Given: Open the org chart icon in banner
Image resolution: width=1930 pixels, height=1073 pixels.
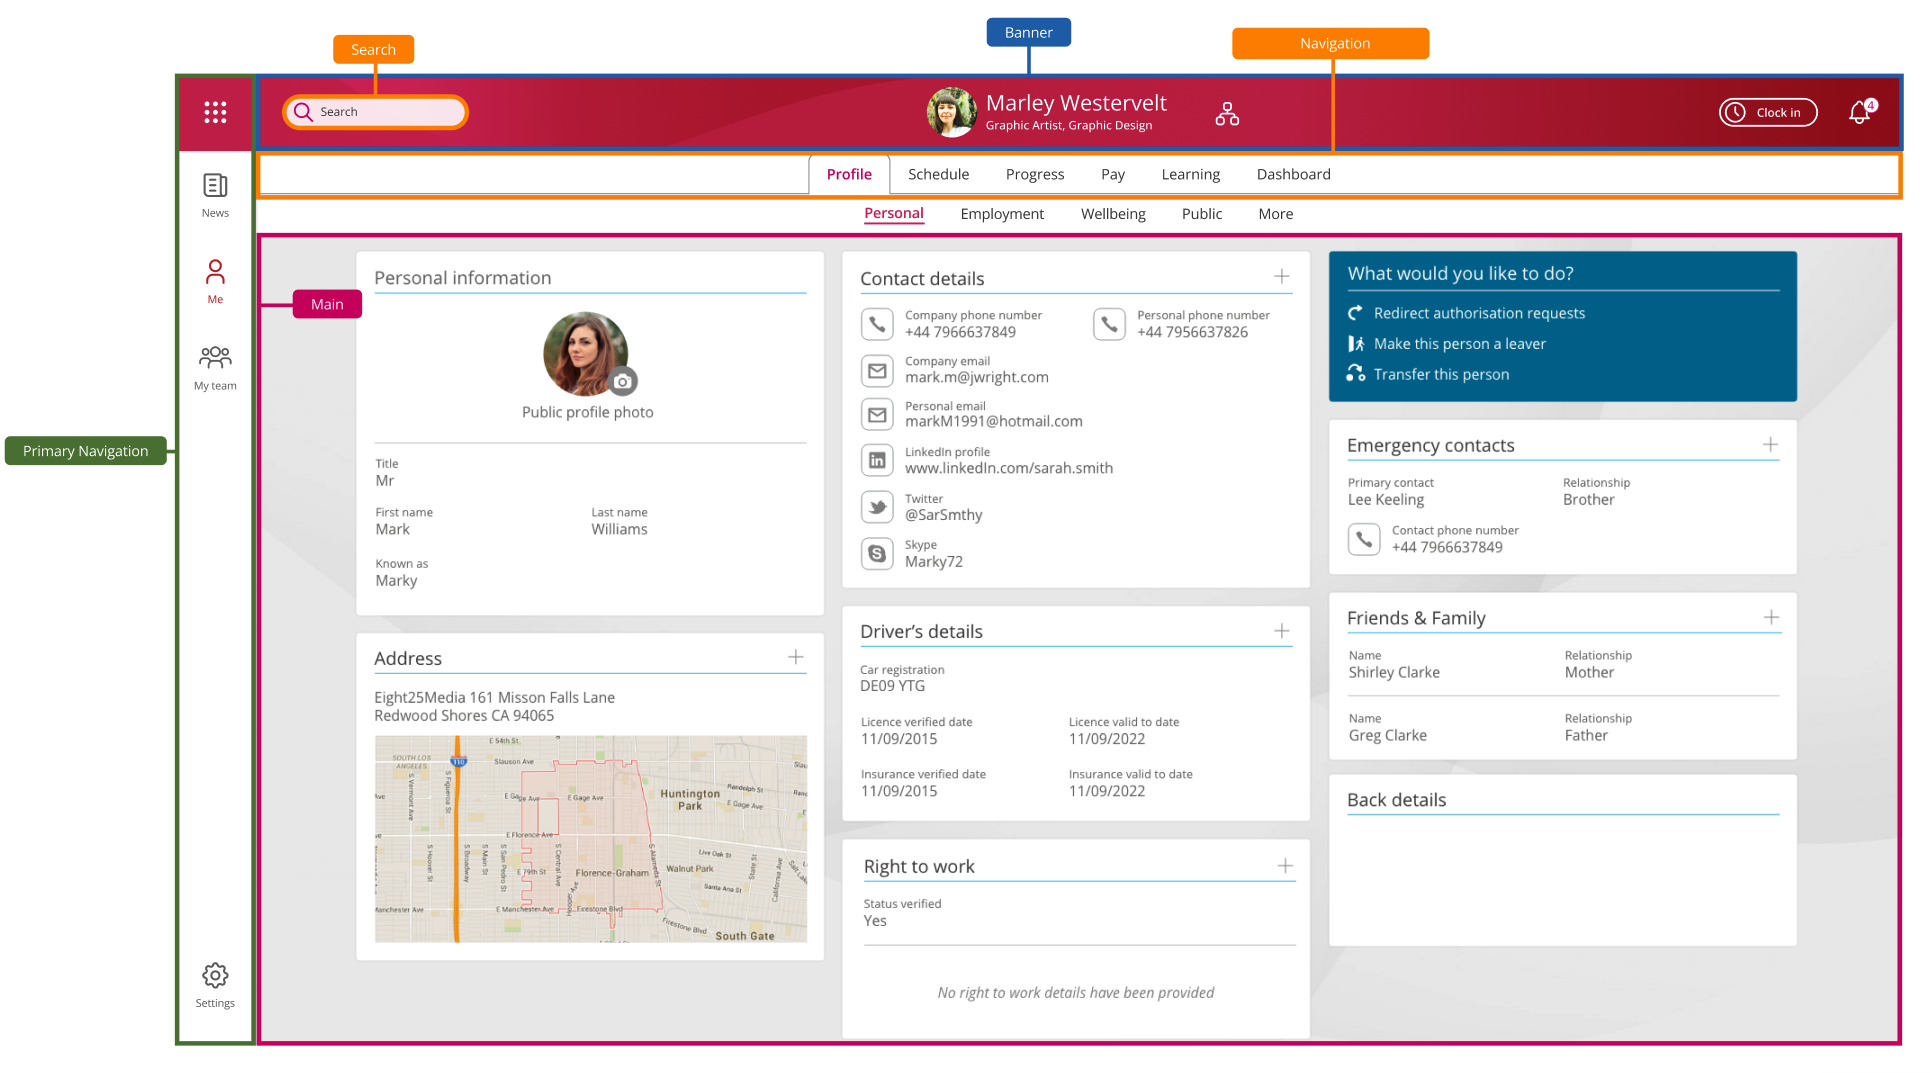Looking at the screenshot, I should [x=1227, y=114].
